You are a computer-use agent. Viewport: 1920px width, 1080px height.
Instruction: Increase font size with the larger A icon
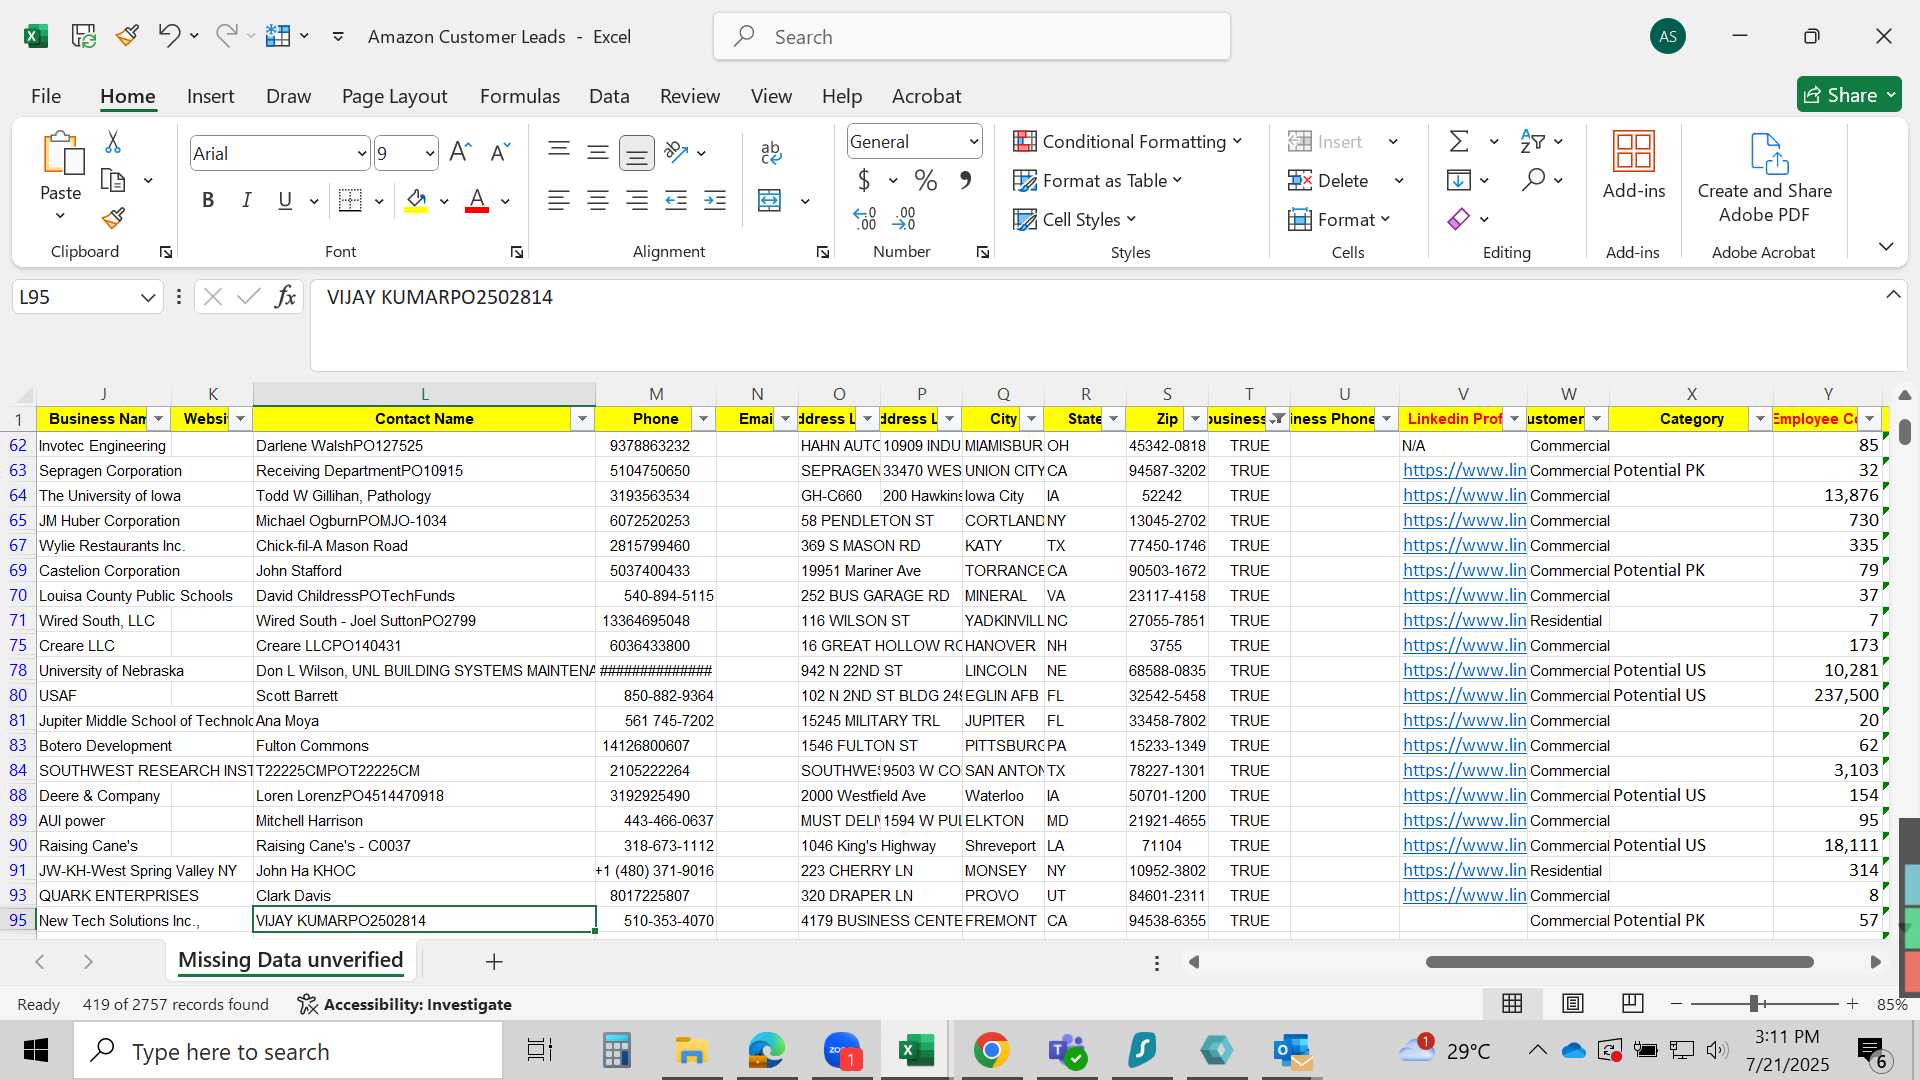[x=460, y=152]
